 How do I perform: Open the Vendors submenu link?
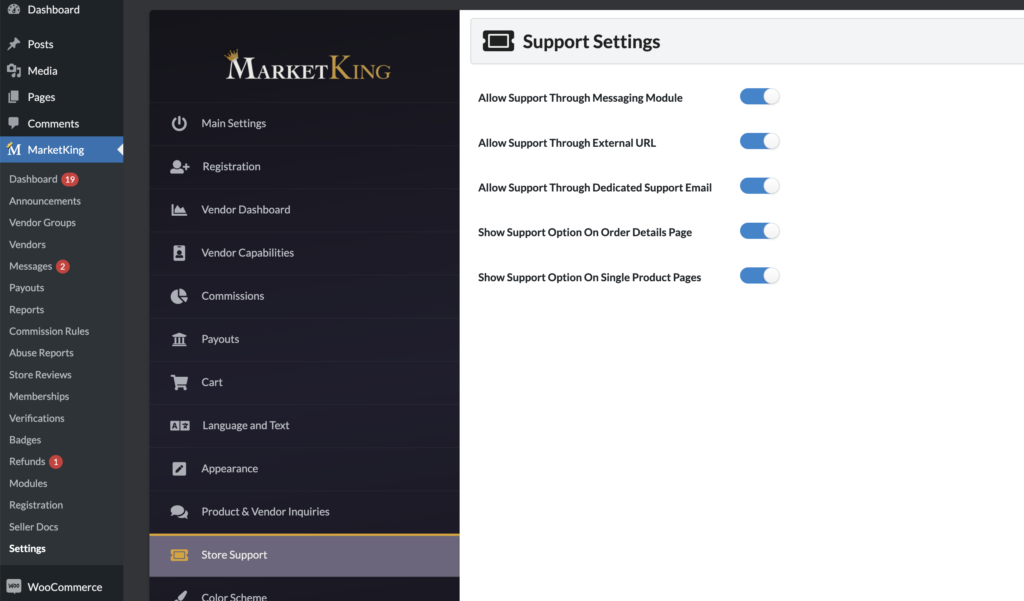coord(27,244)
